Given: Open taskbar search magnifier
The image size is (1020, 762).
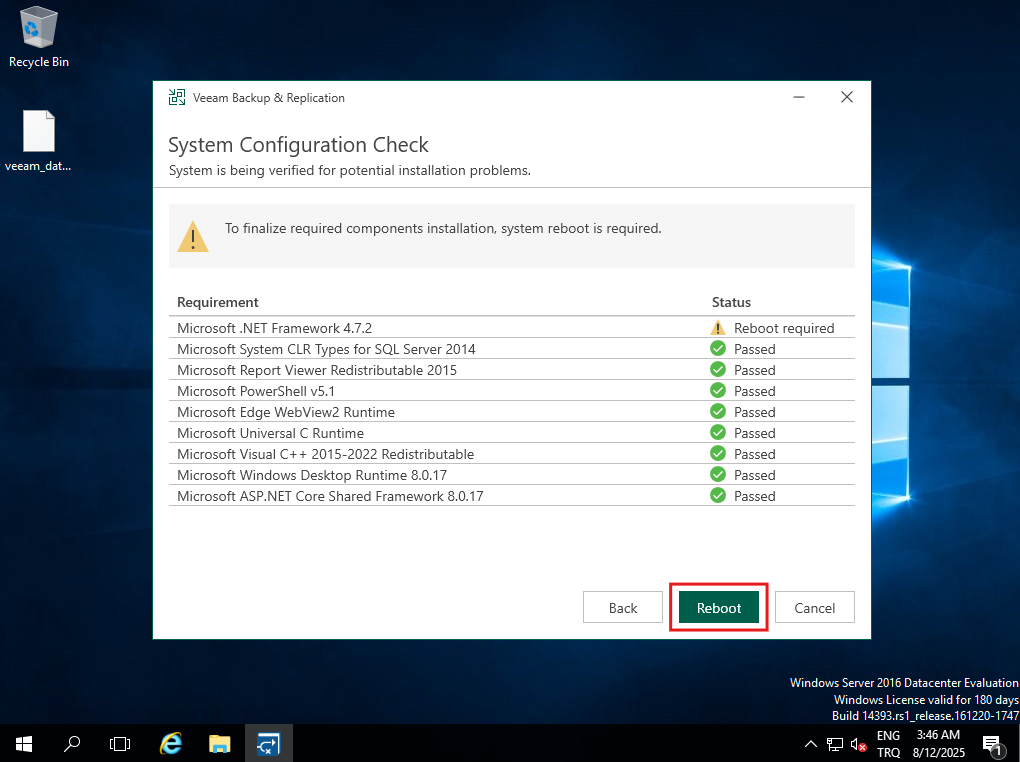Looking at the screenshot, I should (x=72, y=743).
